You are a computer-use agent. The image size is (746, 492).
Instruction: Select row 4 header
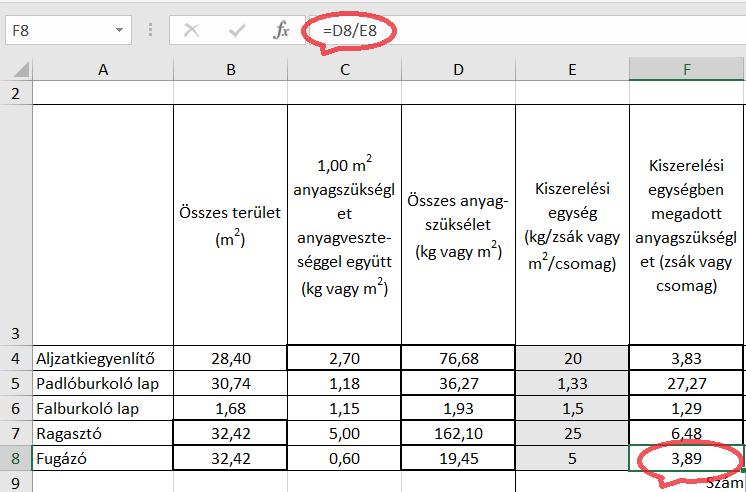coord(16,358)
